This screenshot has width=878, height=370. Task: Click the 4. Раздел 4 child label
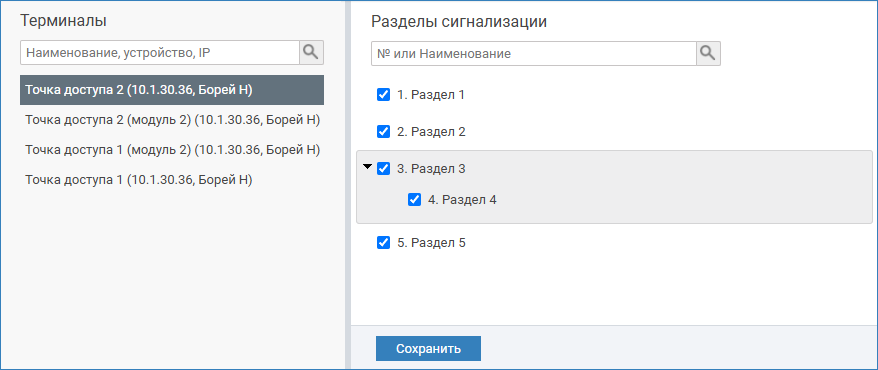pos(463,199)
